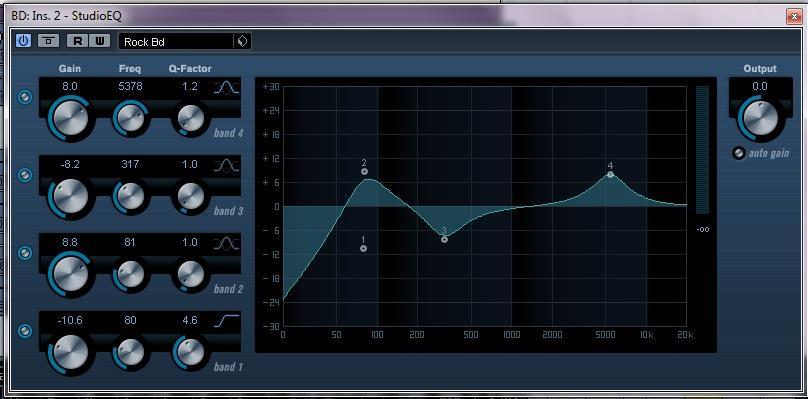Click band 3 filter type icon
Image resolution: width=808 pixels, height=399 pixels.
[x=227, y=166]
